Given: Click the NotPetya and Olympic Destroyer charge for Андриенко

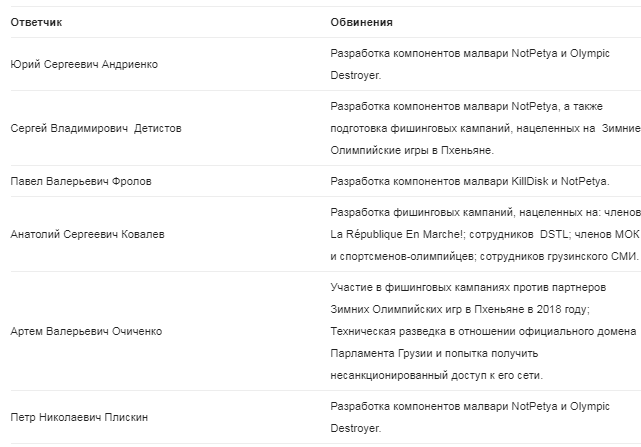Looking at the screenshot, I should click(x=470, y=64).
